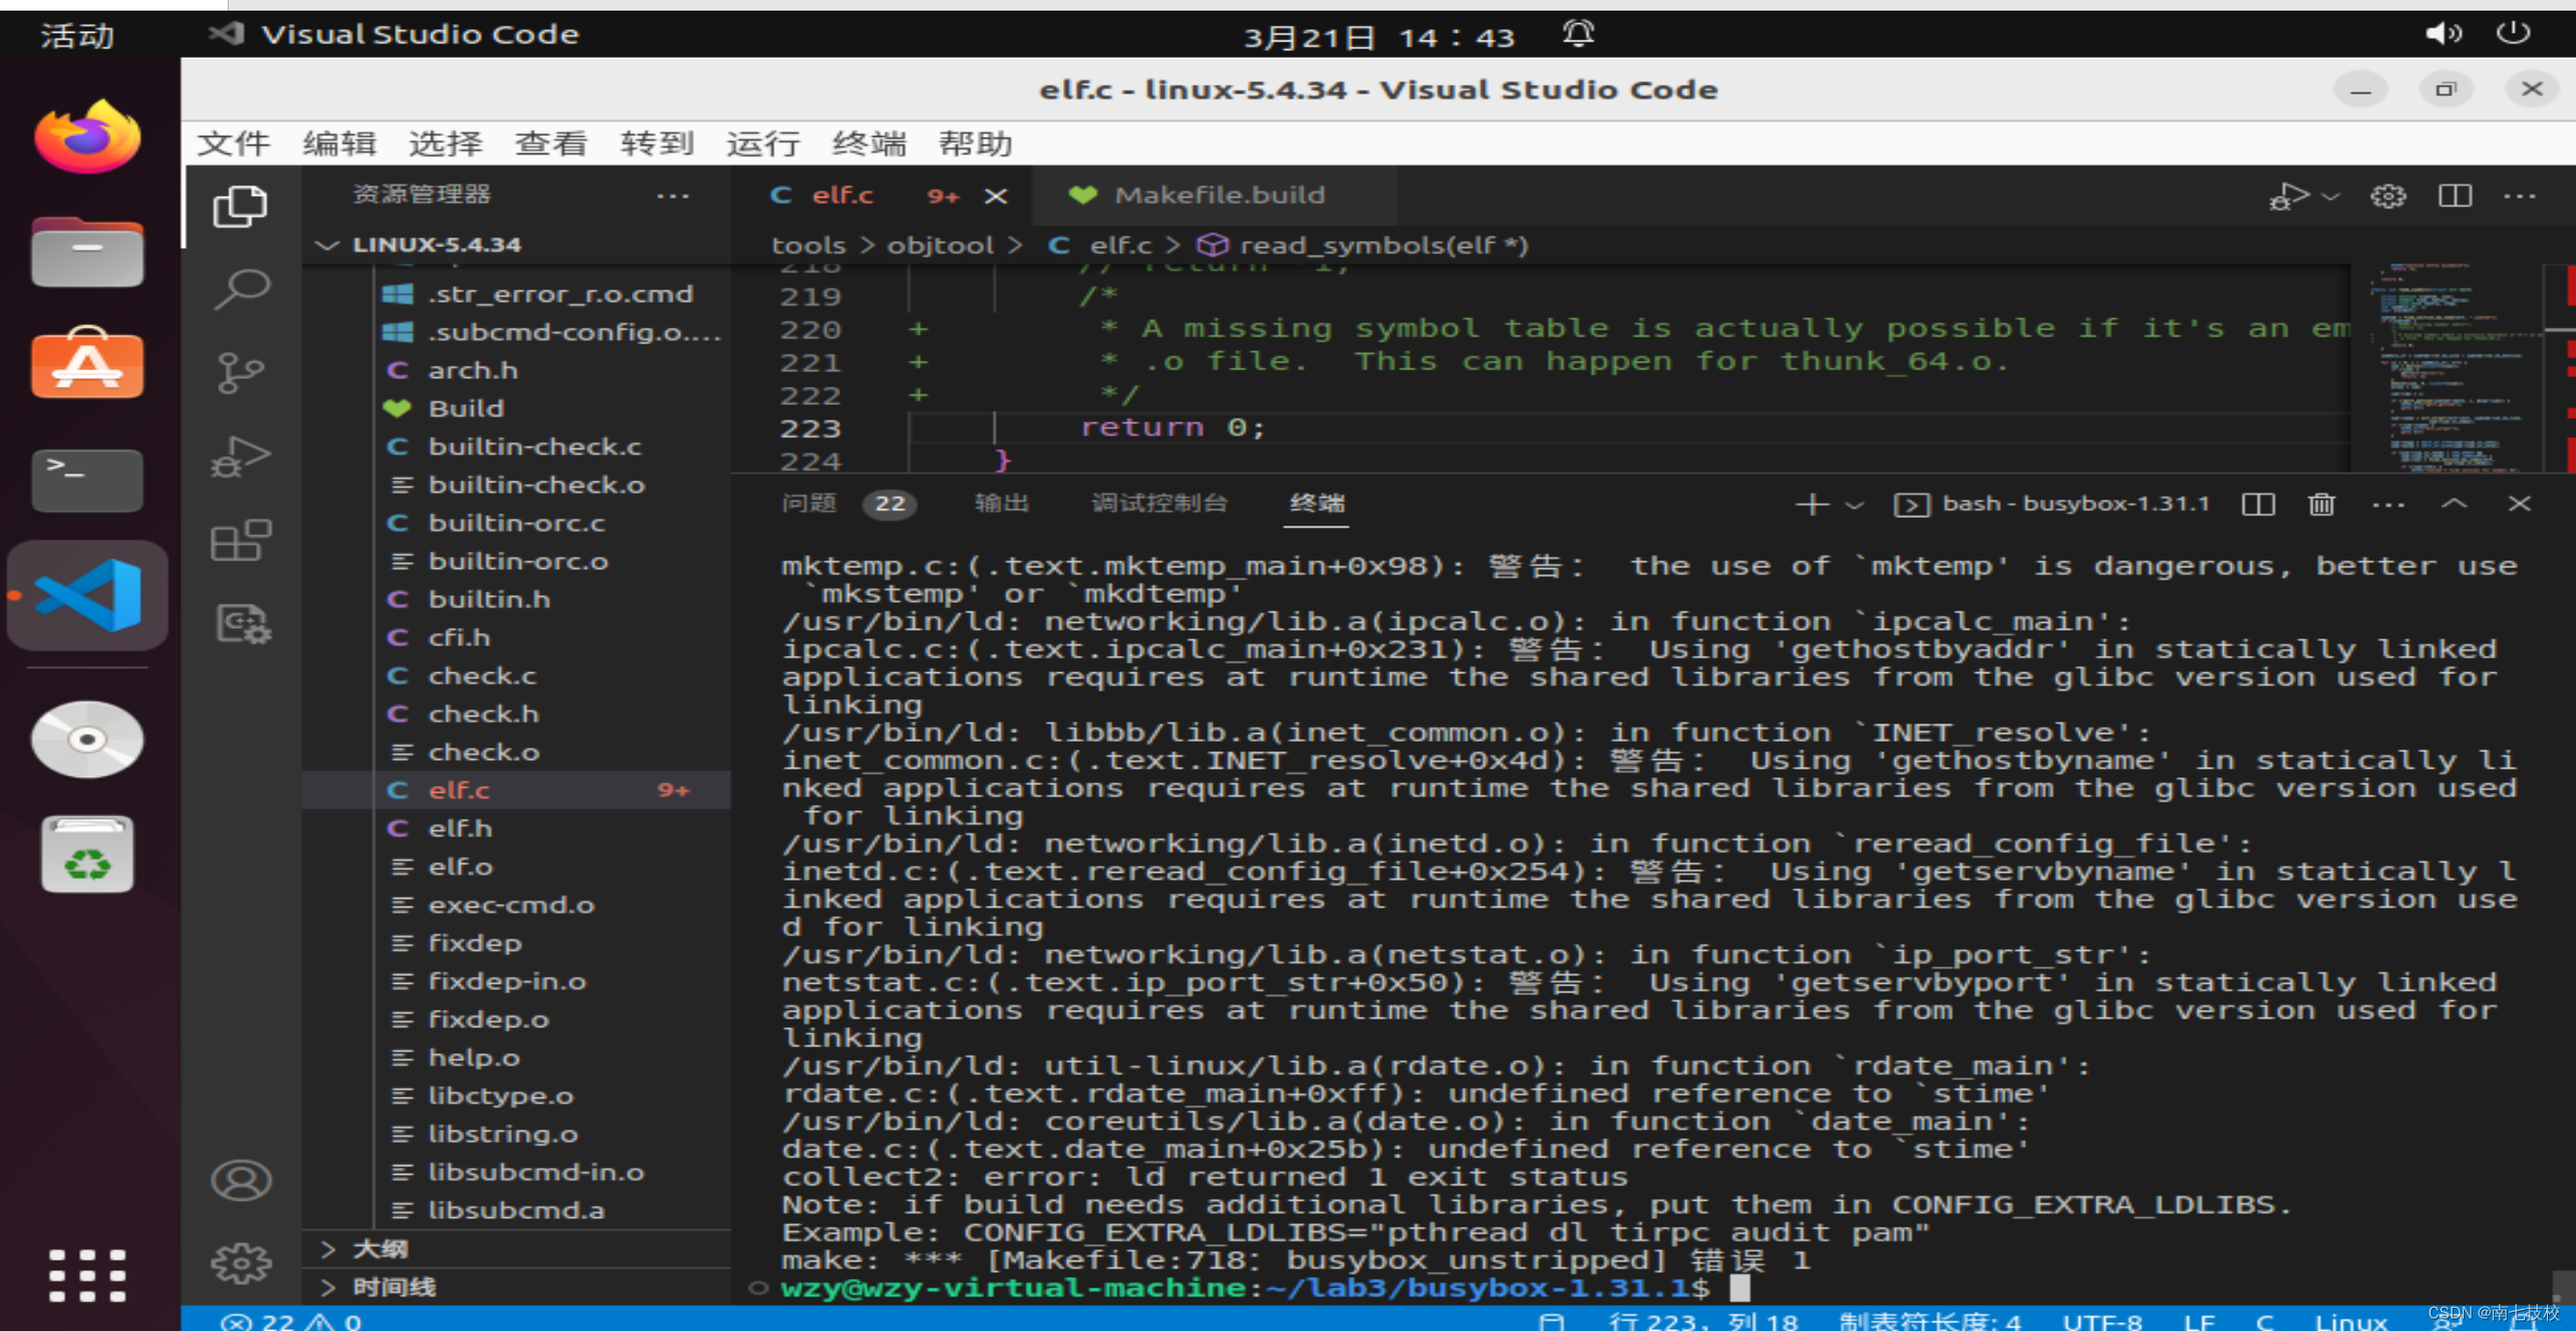Maximize the panel with the chevron-up toggle
Image resolution: width=2576 pixels, height=1331 pixels.
click(2453, 504)
